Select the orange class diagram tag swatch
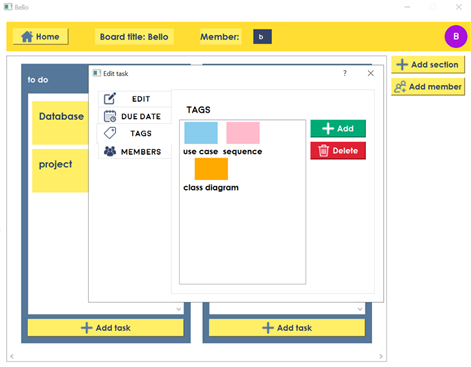The width and height of the screenshot is (471, 367). click(211, 169)
